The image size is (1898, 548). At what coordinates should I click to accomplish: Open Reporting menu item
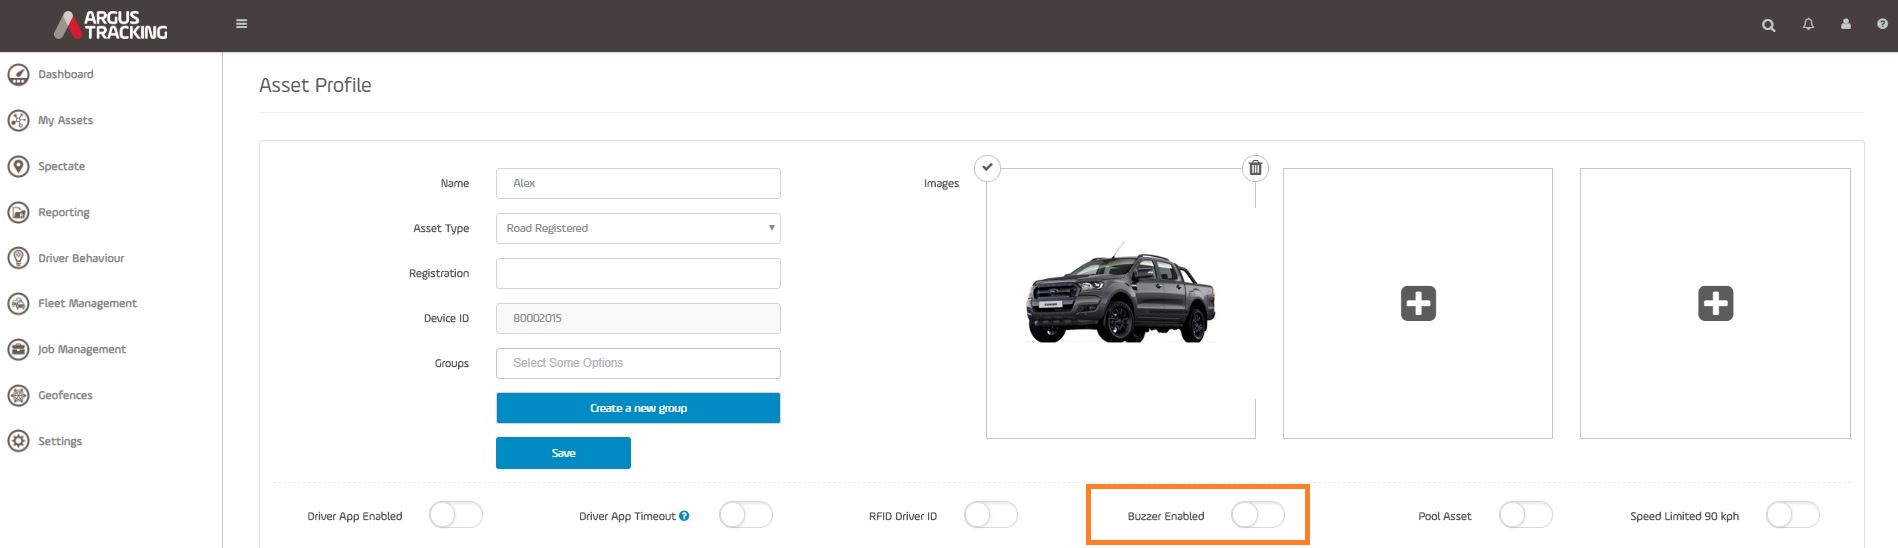[64, 212]
